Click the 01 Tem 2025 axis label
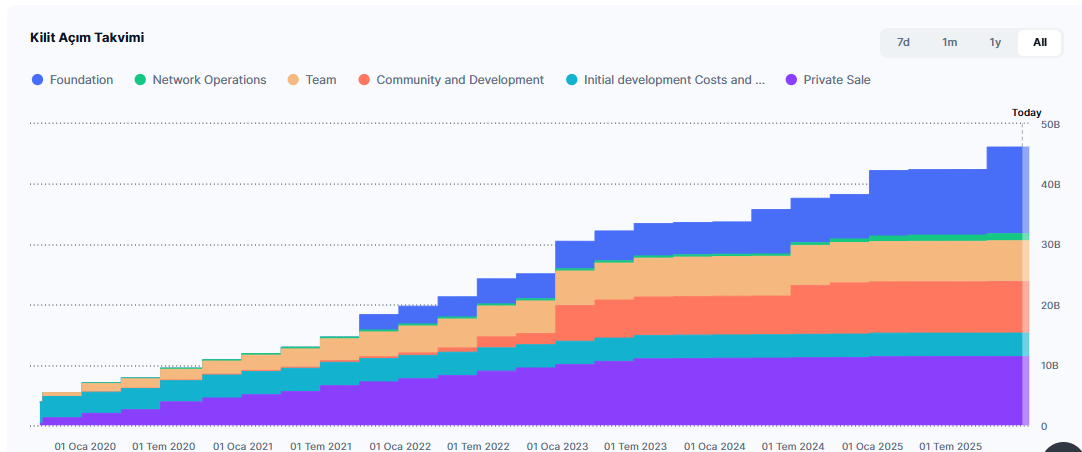 tap(951, 446)
